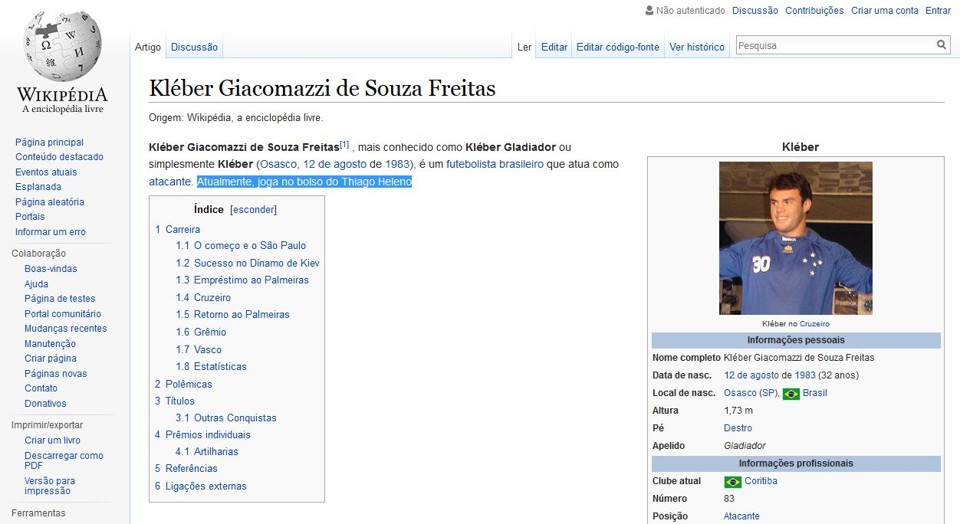The width and height of the screenshot is (960, 524).
Task: Jump to 1.2 Sucesso no Dínamo de Kiev
Action: click(248, 263)
